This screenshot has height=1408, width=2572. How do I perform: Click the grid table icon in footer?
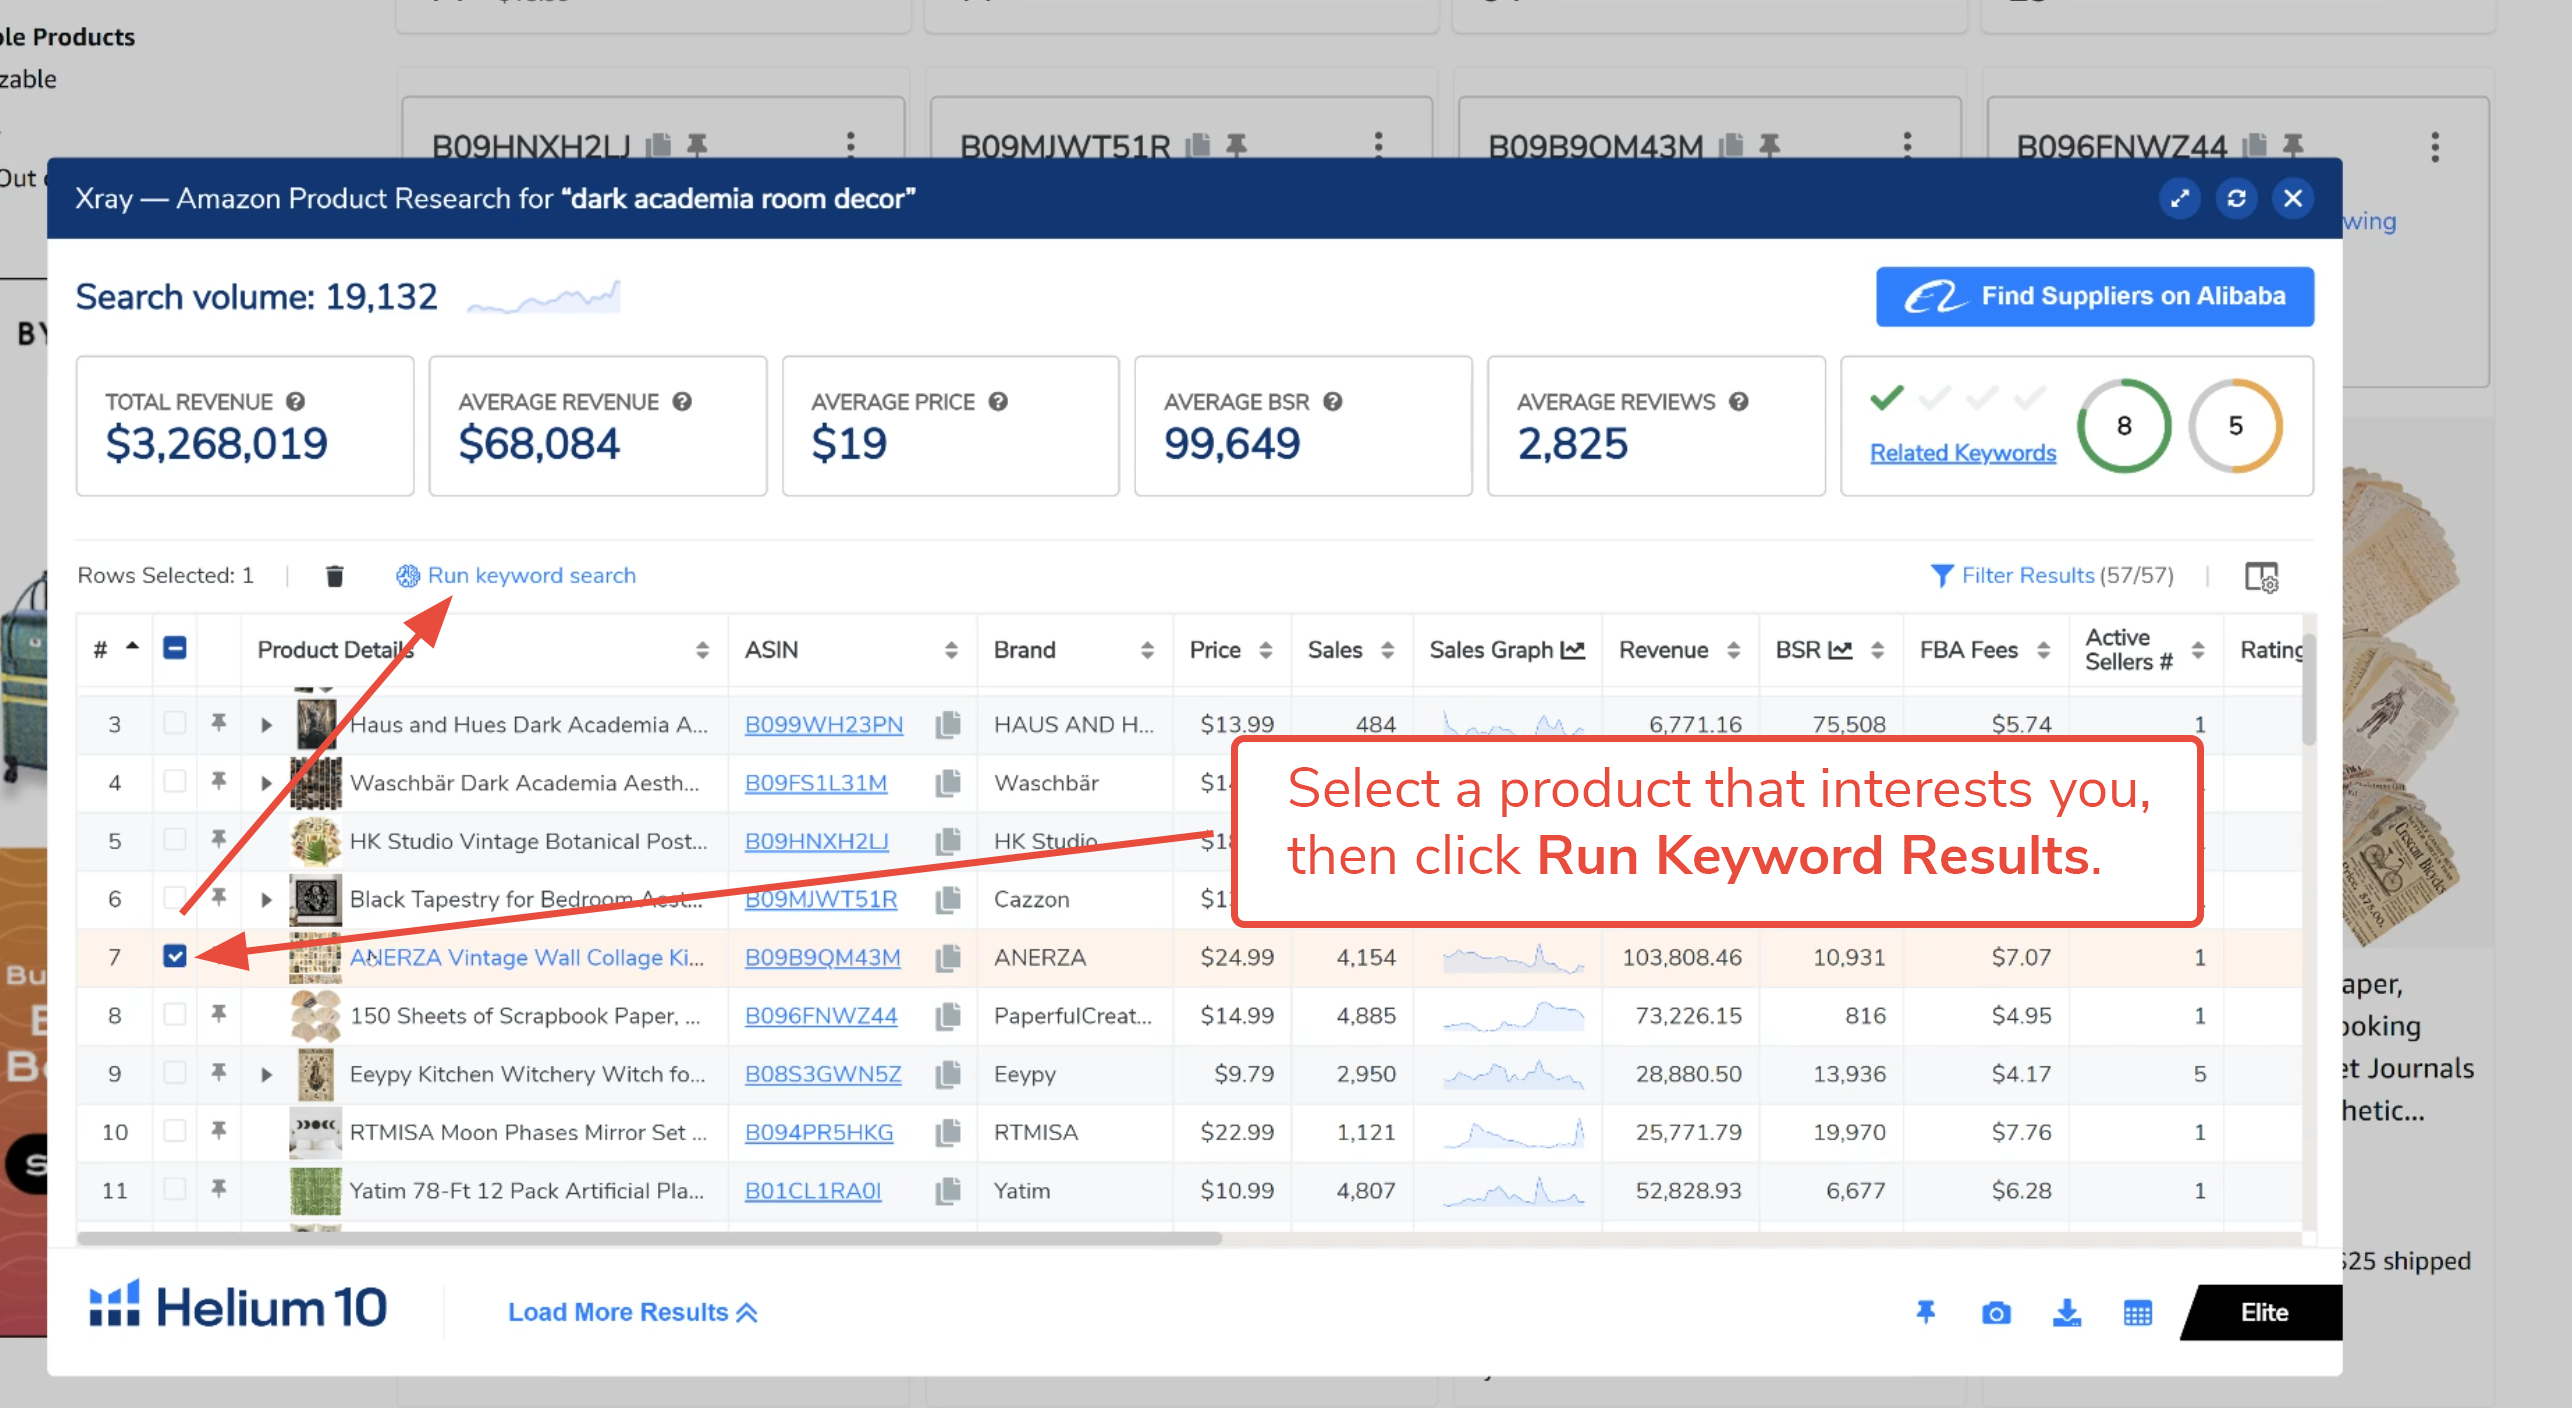pos(2137,1313)
